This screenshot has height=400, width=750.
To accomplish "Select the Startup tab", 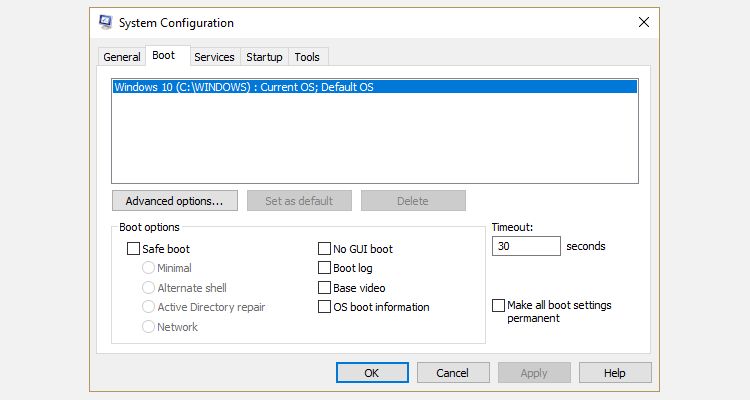I will coord(264,57).
